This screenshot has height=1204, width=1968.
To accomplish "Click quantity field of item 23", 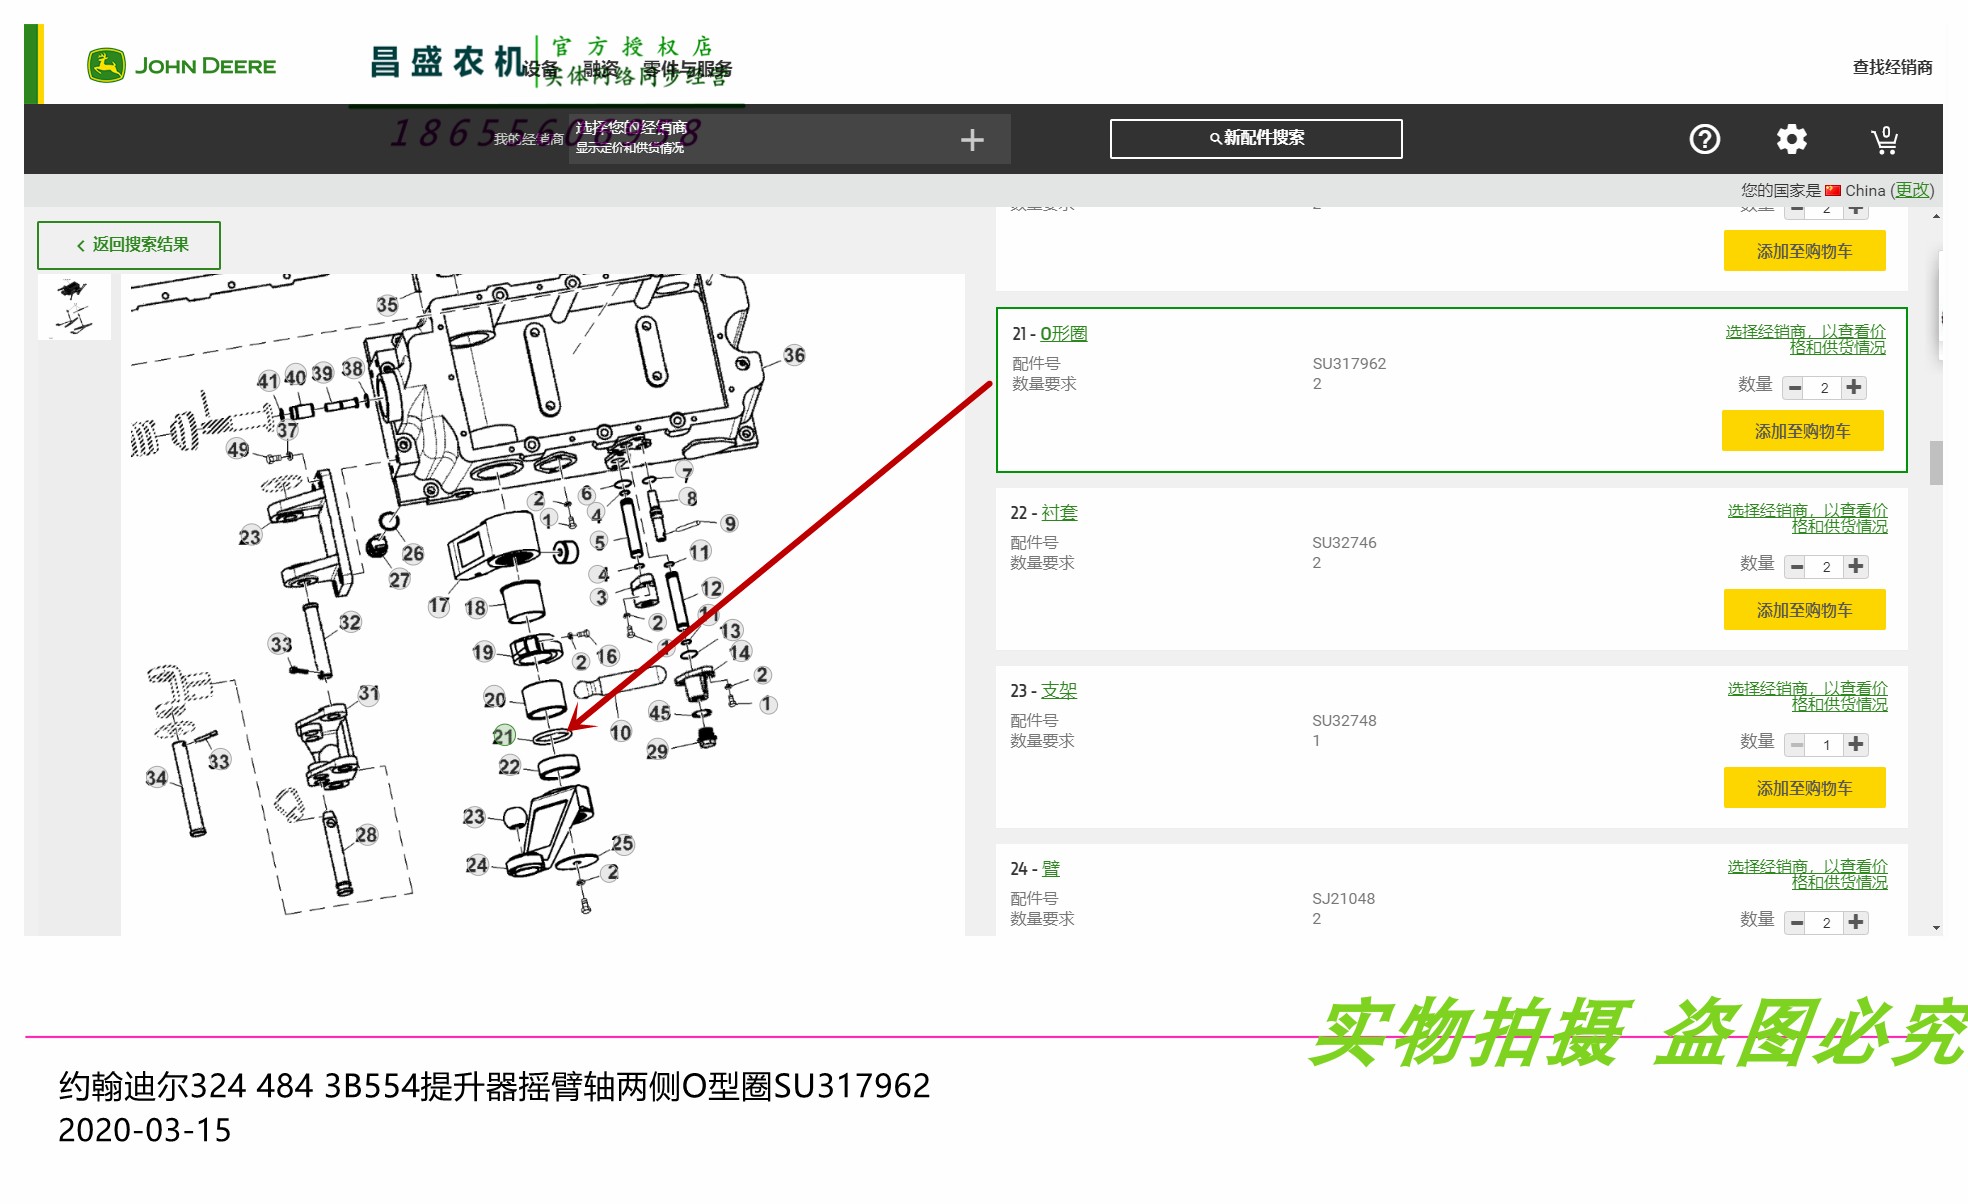I will click(x=1826, y=745).
